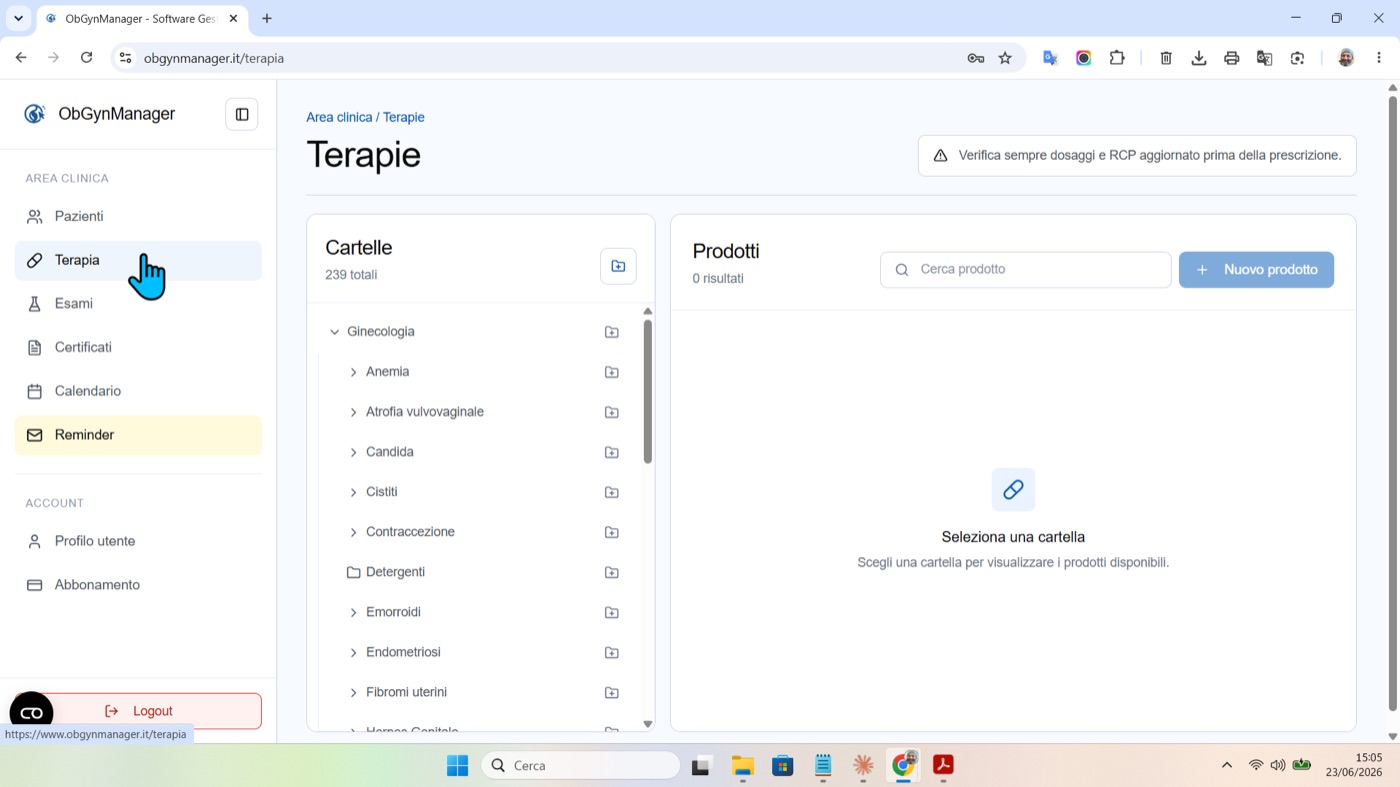This screenshot has width=1400, height=787.
Task: Select Terapia in the sidebar
Action: click(138, 260)
